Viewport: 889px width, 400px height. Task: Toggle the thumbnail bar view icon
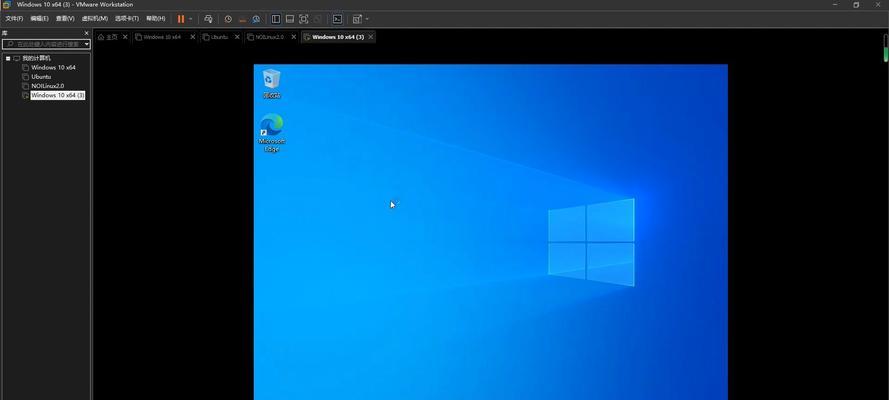290,19
